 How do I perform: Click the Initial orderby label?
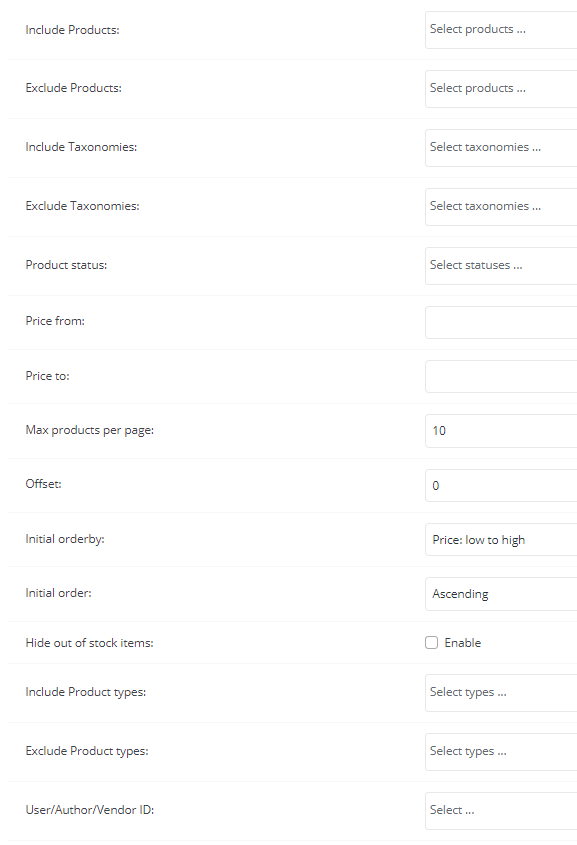65,539
